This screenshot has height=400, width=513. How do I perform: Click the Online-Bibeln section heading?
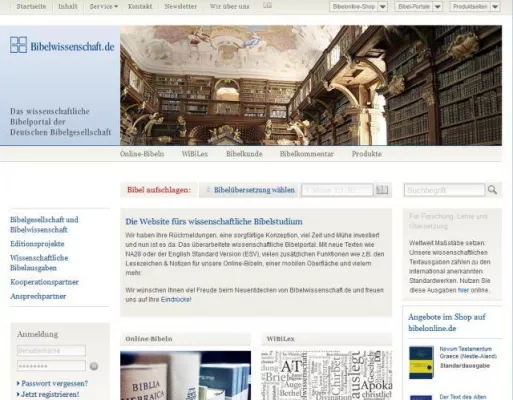149,339
